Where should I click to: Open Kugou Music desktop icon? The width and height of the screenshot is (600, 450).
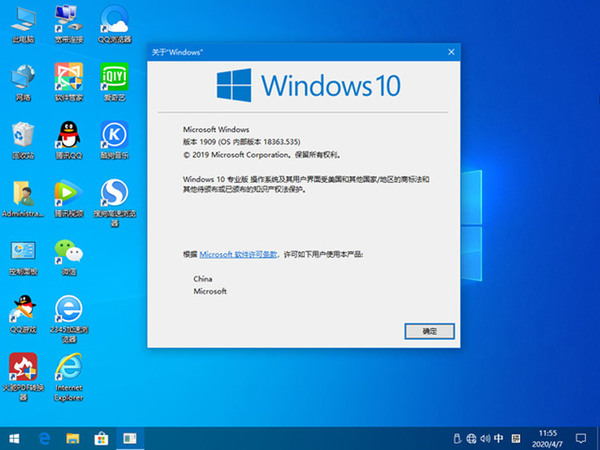pyautogui.click(x=115, y=136)
